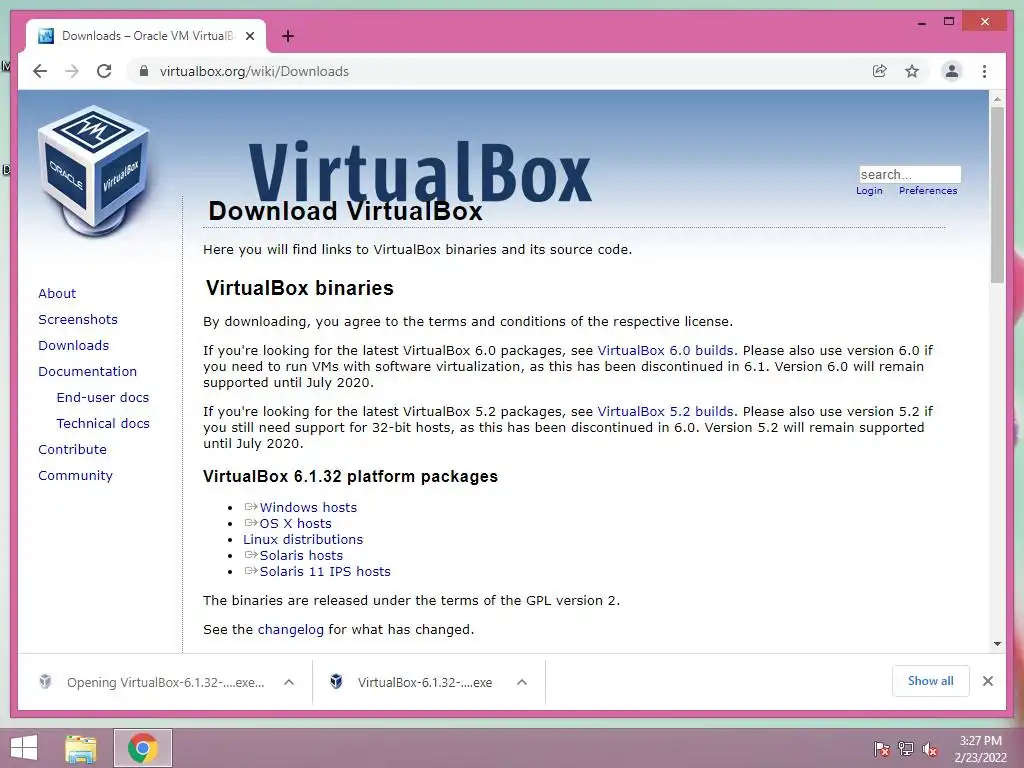Click the VirtualBox cube logo

point(95,170)
